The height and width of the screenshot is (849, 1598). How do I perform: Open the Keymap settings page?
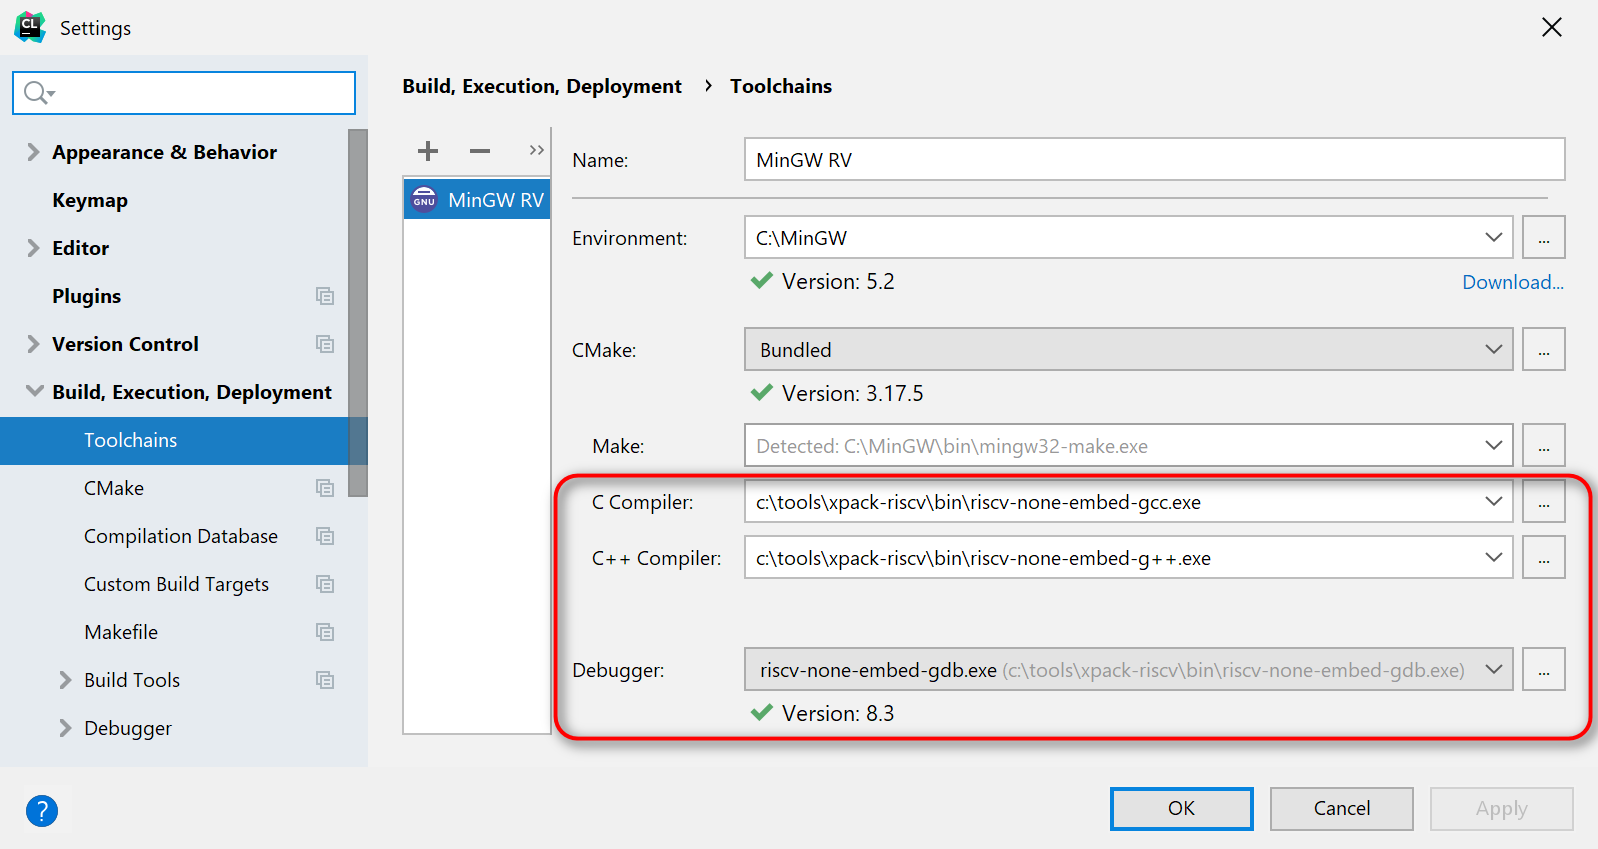pos(90,200)
